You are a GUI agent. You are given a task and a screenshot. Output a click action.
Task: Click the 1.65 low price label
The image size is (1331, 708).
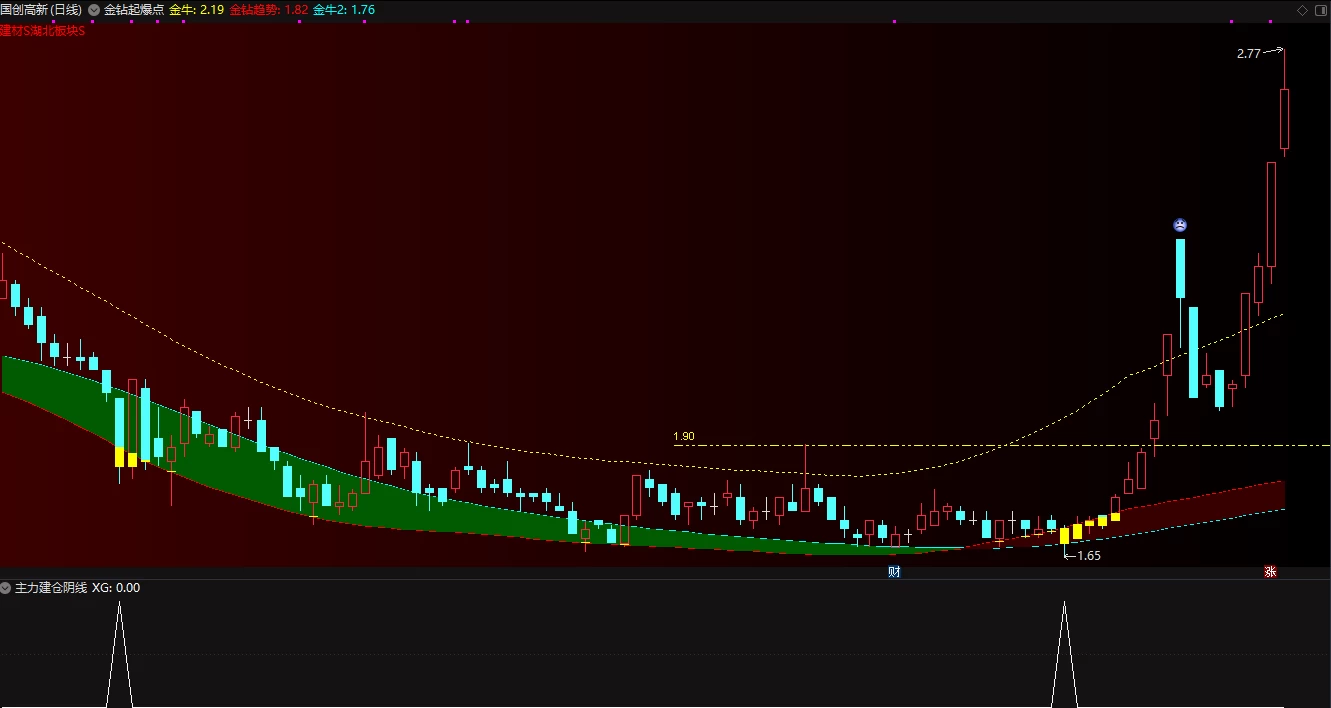tap(1088, 555)
